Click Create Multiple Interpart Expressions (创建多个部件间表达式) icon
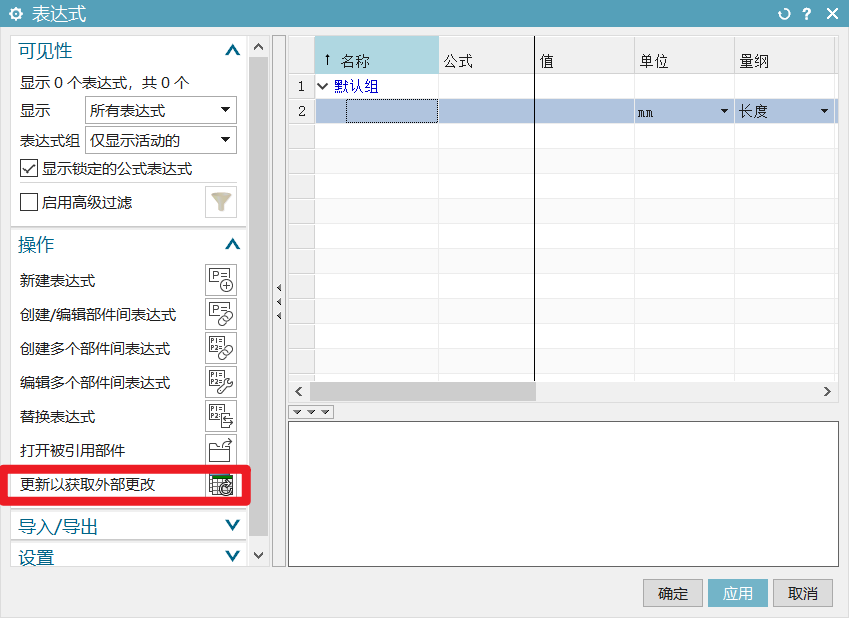Image resolution: width=849 pixels, height=618 pixels. [221, 348]
